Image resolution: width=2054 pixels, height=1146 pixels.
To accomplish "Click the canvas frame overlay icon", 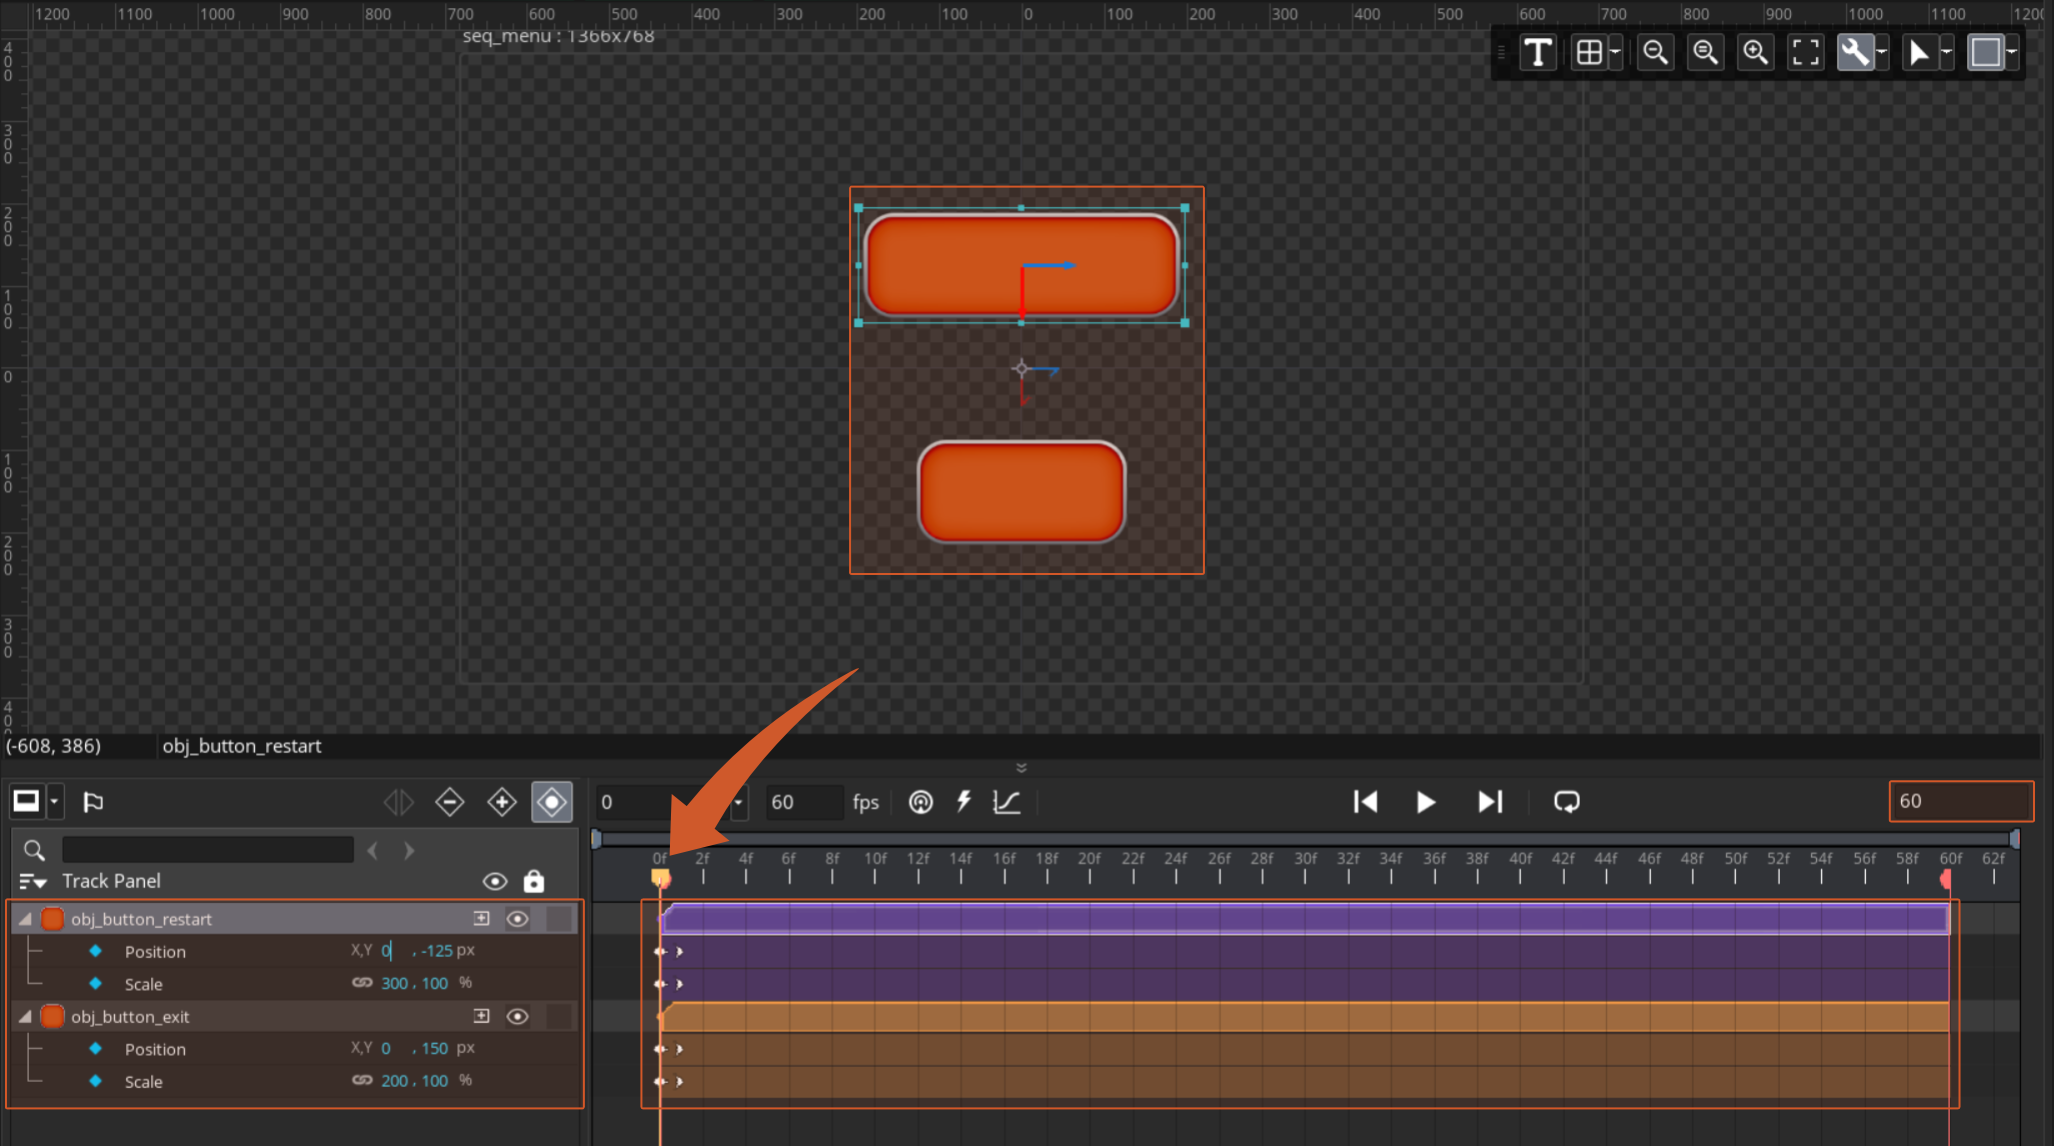I will click(x=1985, y=52).
